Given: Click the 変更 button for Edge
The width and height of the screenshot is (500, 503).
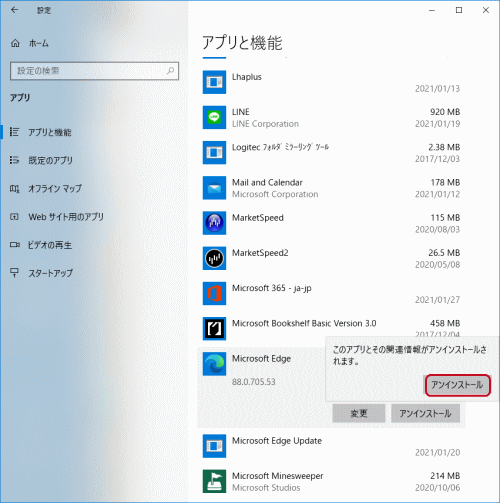Looking at the screenshot, I should coord(359,413).
